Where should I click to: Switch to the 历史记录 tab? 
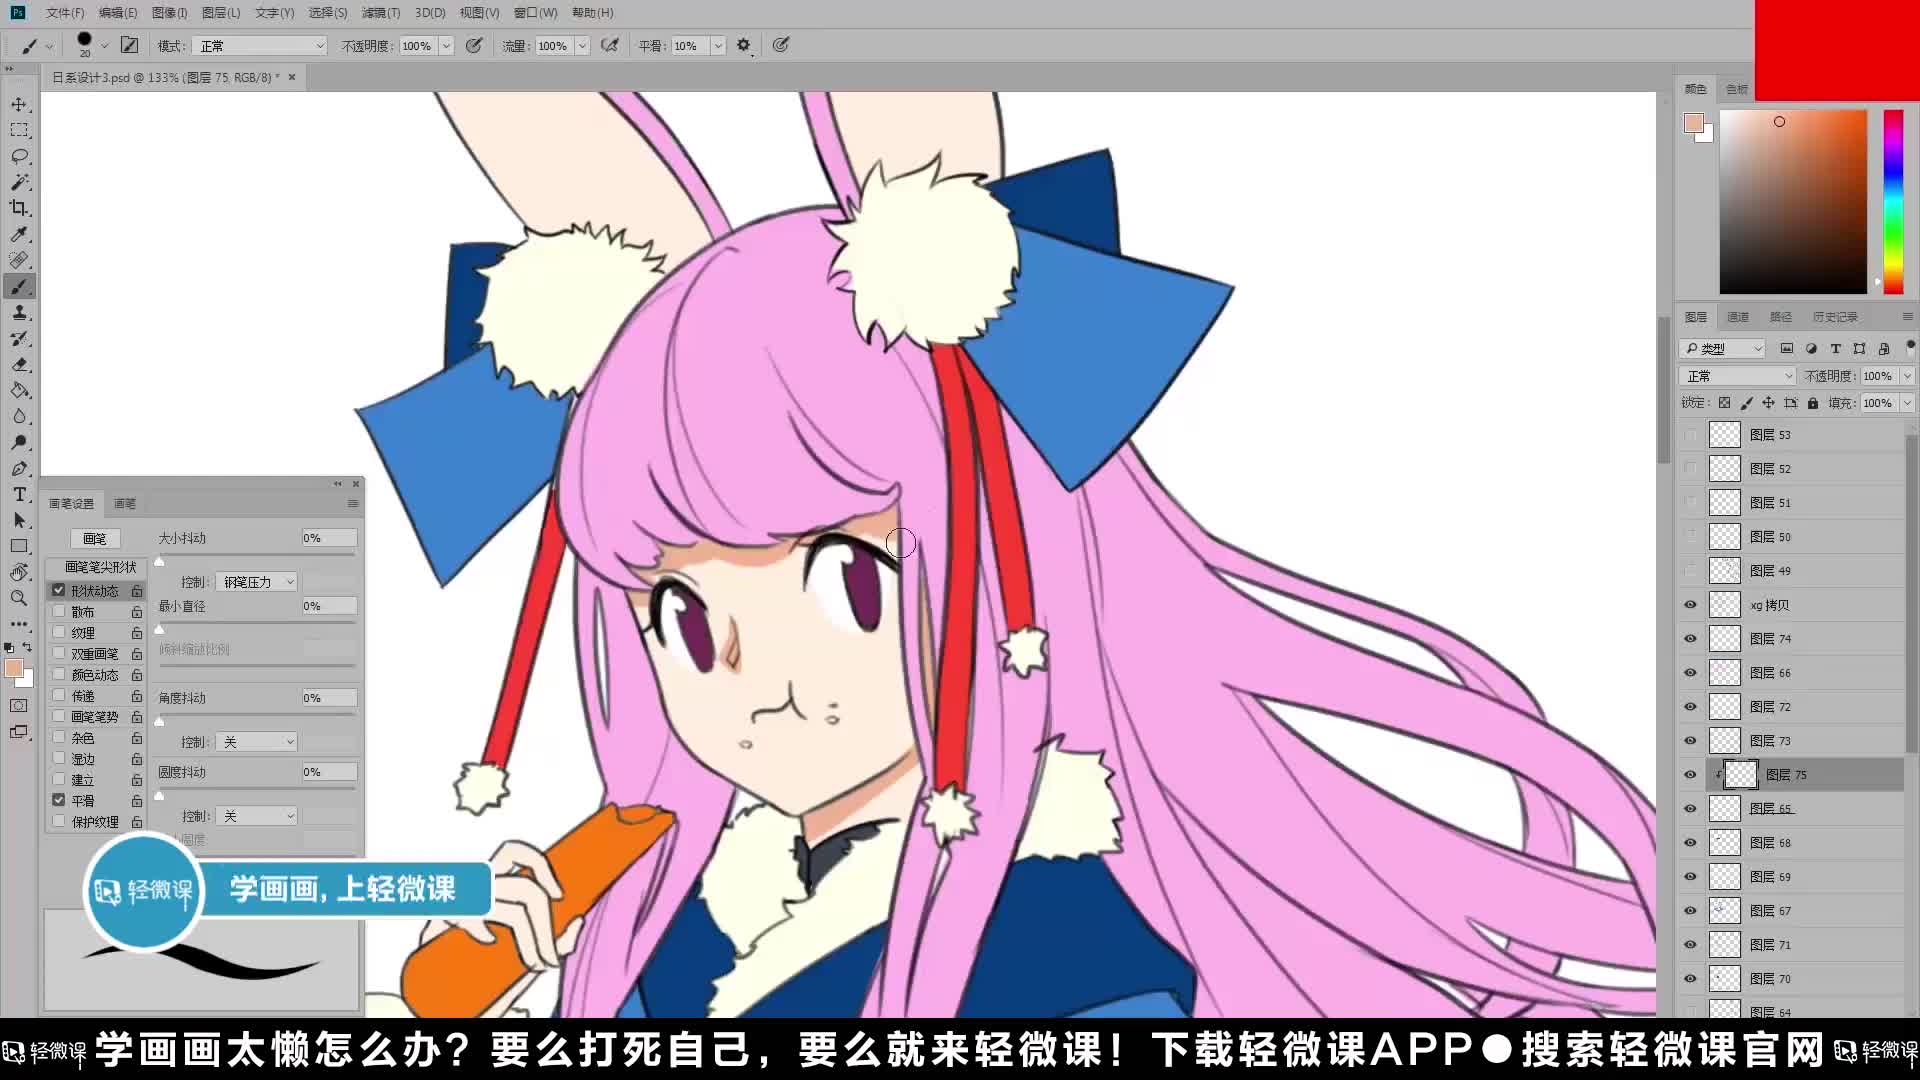pyautogui.click(x=1834, y=317)
